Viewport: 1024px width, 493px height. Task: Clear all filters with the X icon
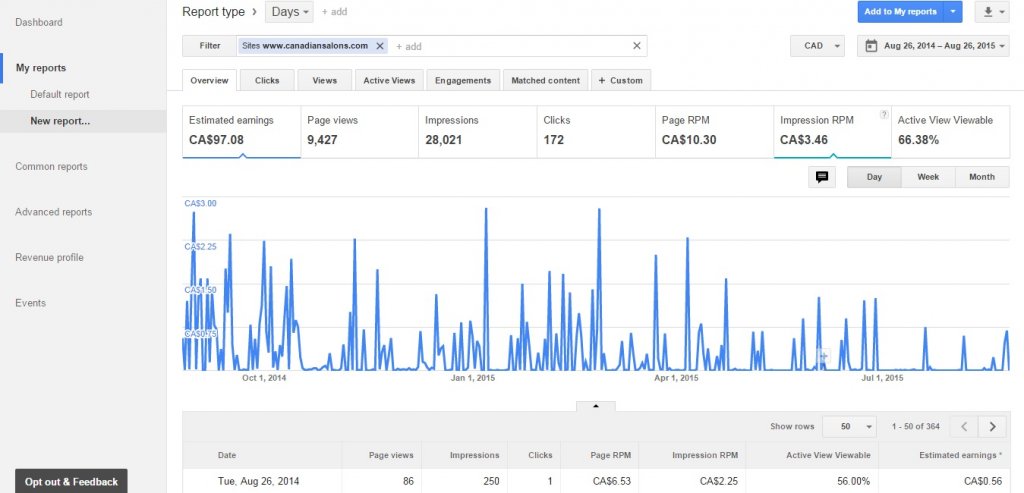coord(637,46)
